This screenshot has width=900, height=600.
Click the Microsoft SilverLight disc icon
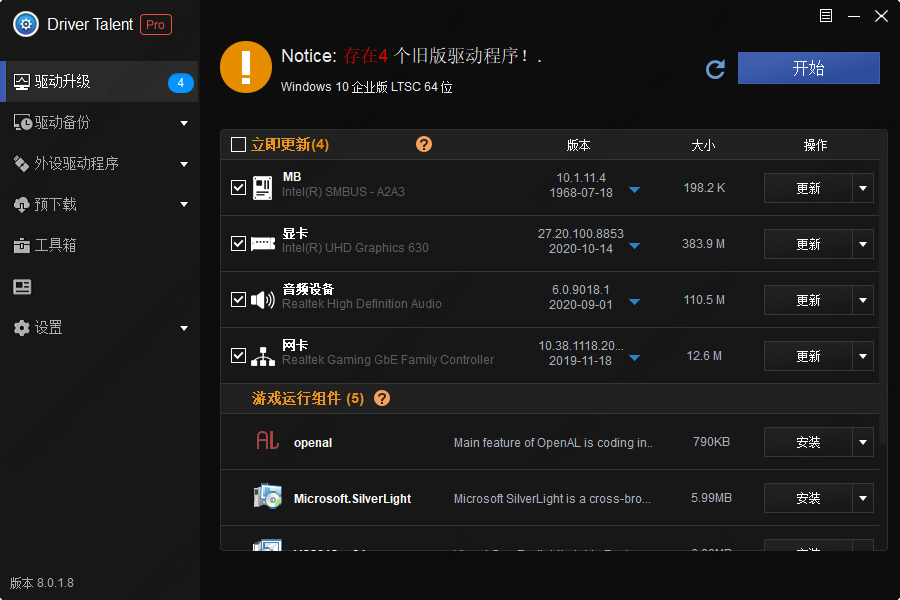click(267, 497)
